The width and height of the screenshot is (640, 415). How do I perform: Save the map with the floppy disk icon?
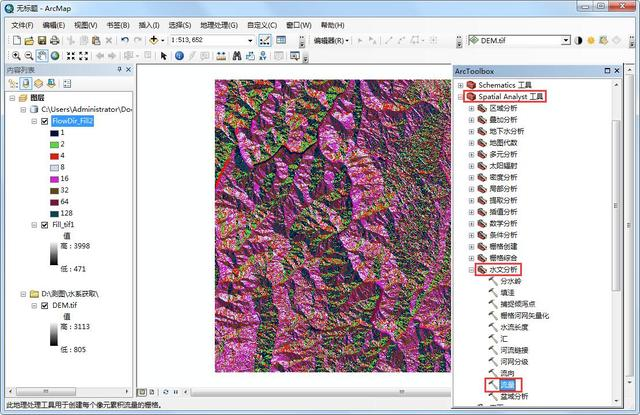coord(42,40)
